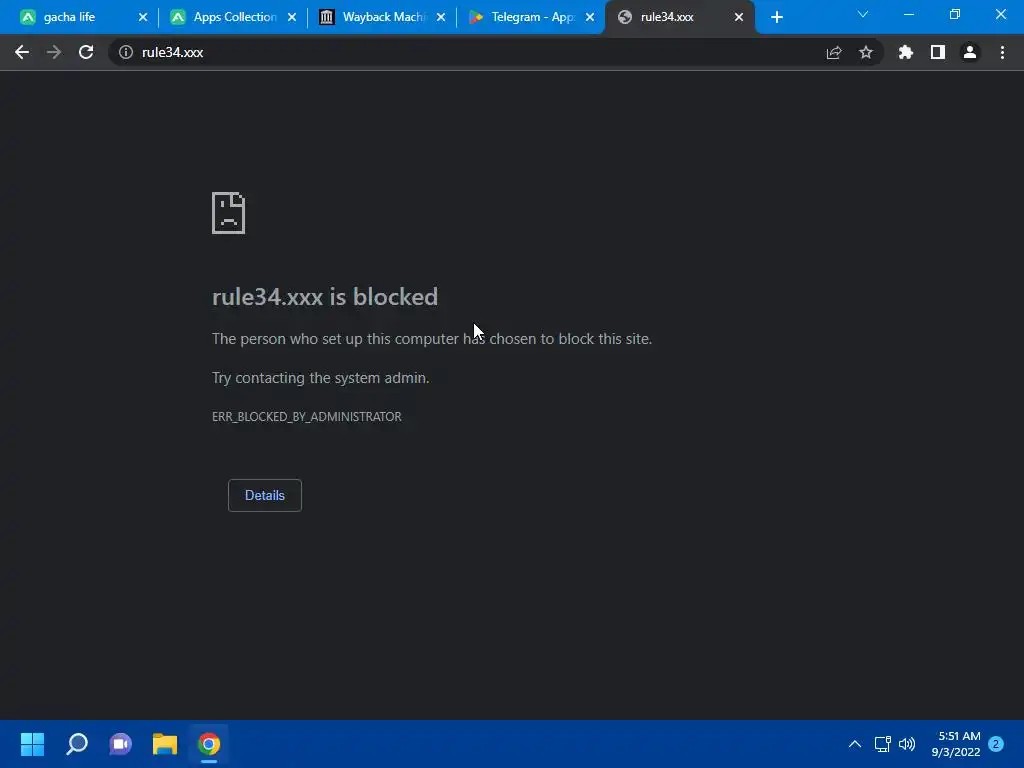The width and height of the screenshot is (1024, 768).
Task: Click the Chrome taskbar icon
Action: [x=209, y=744]
